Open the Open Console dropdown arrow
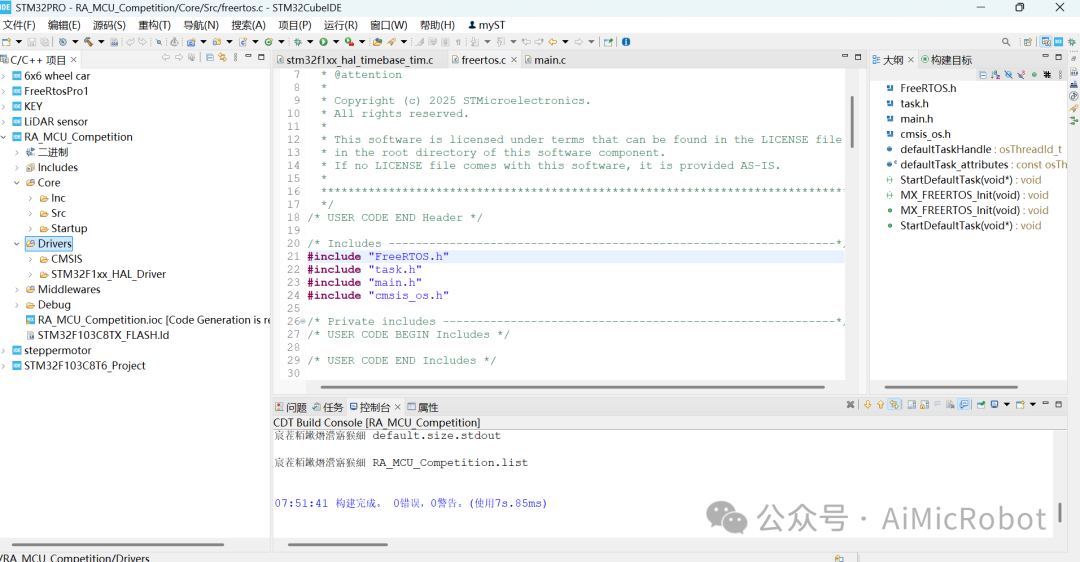The image size is (1080, 562). coord(1033,404)
